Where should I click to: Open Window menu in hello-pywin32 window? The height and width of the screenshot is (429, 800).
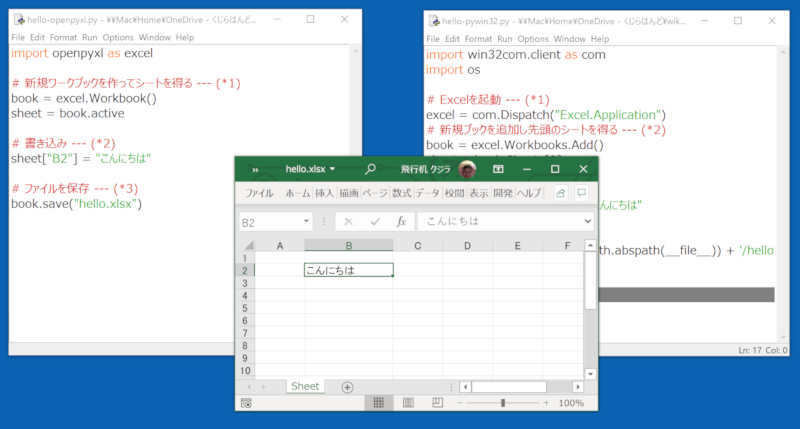(569, 39)
